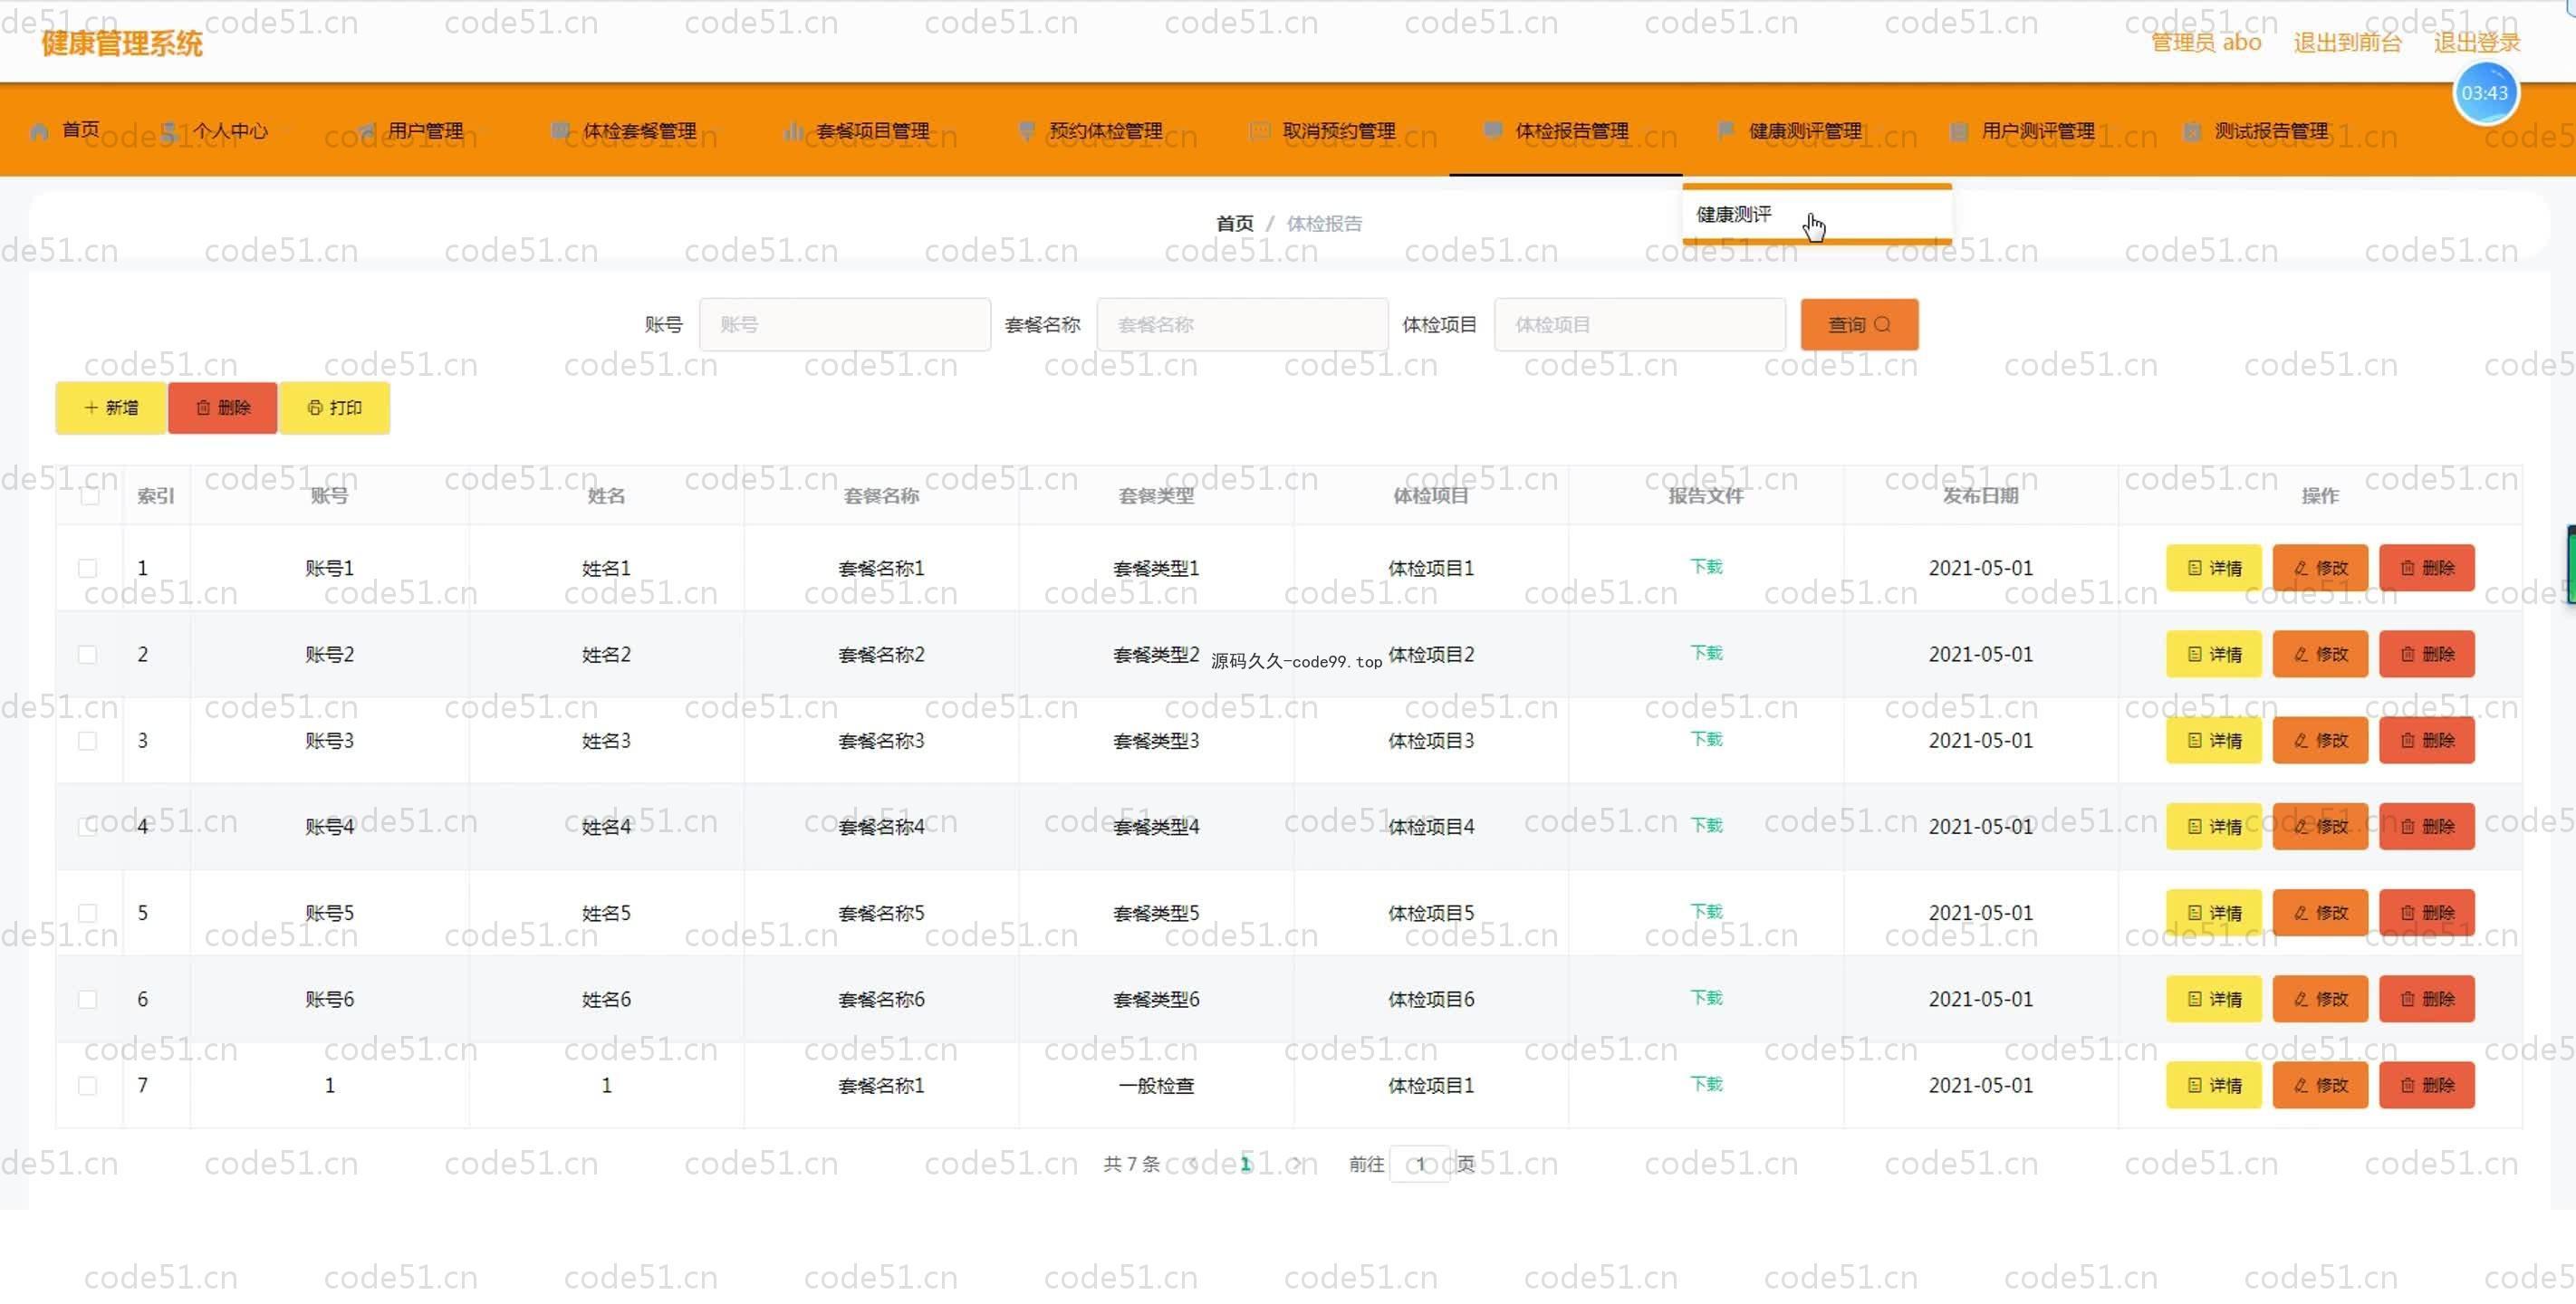Click the icon beside 测试报告管理
The image size is (2576, 1304).
[2192, 131]
